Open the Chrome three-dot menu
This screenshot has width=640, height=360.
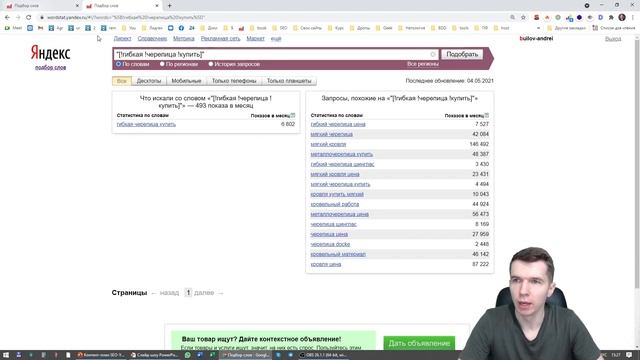(x=633, y=18)
